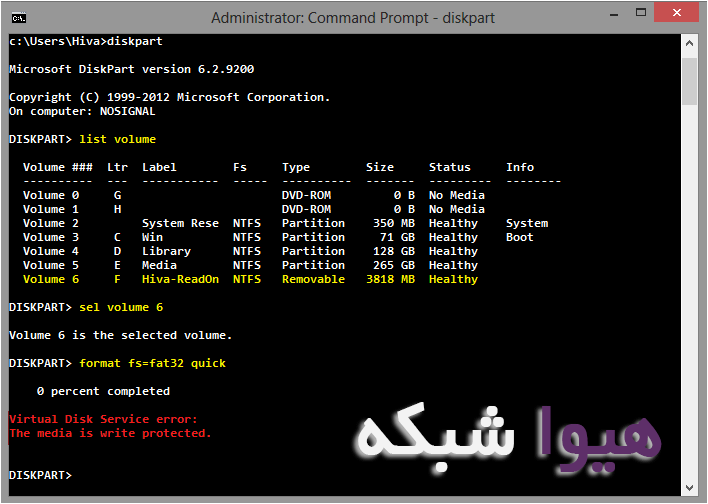
Task: Click the '350 MB' size value
Action: point(394,223)
